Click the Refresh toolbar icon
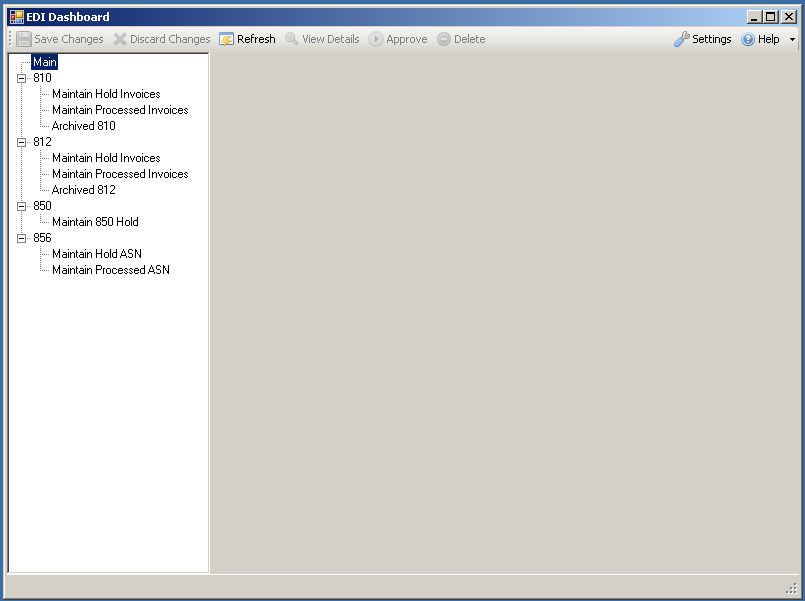Screen dimensions: 805x601 pyautogui.click(x=227, y=39)
